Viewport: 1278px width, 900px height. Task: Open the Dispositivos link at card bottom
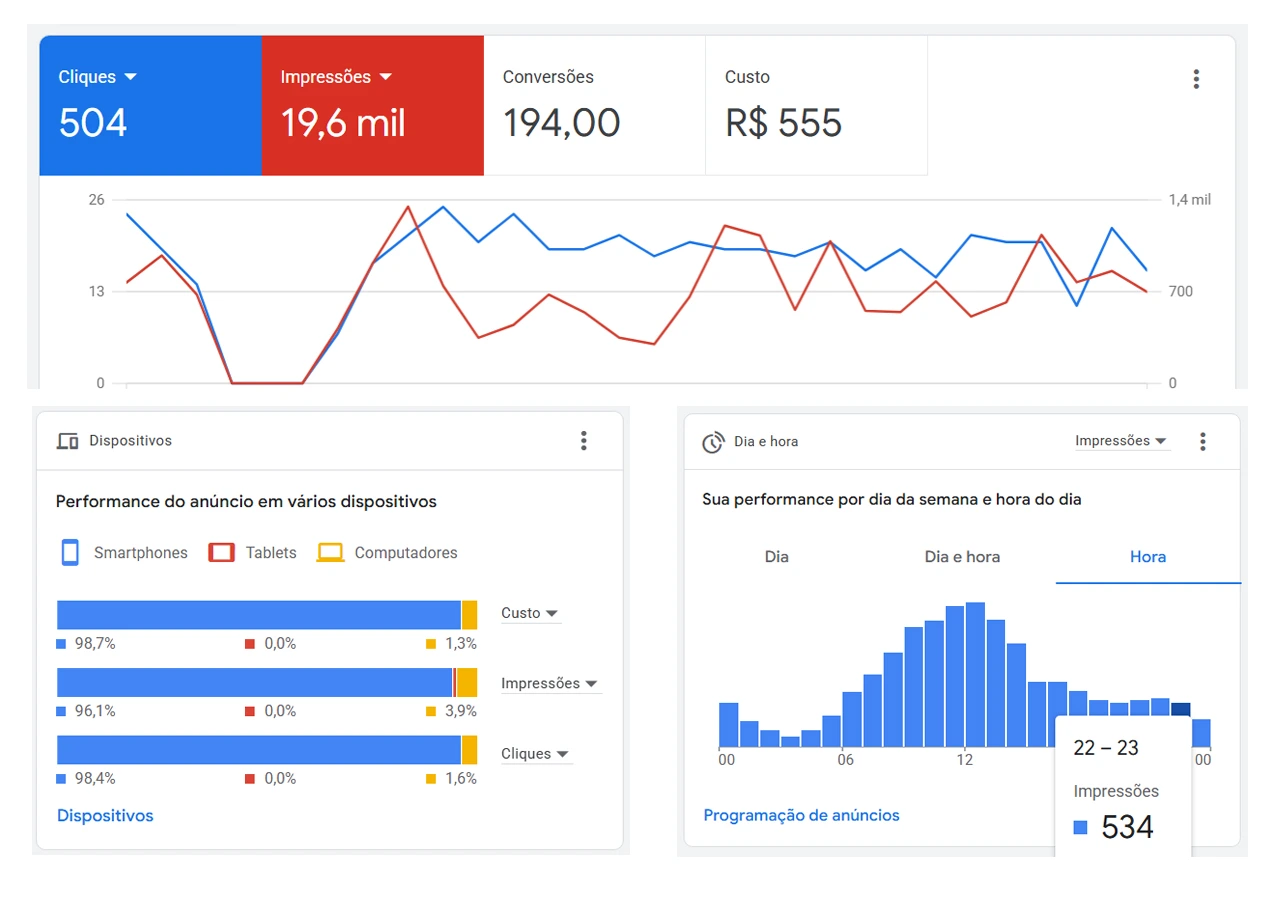pos(105,816)
